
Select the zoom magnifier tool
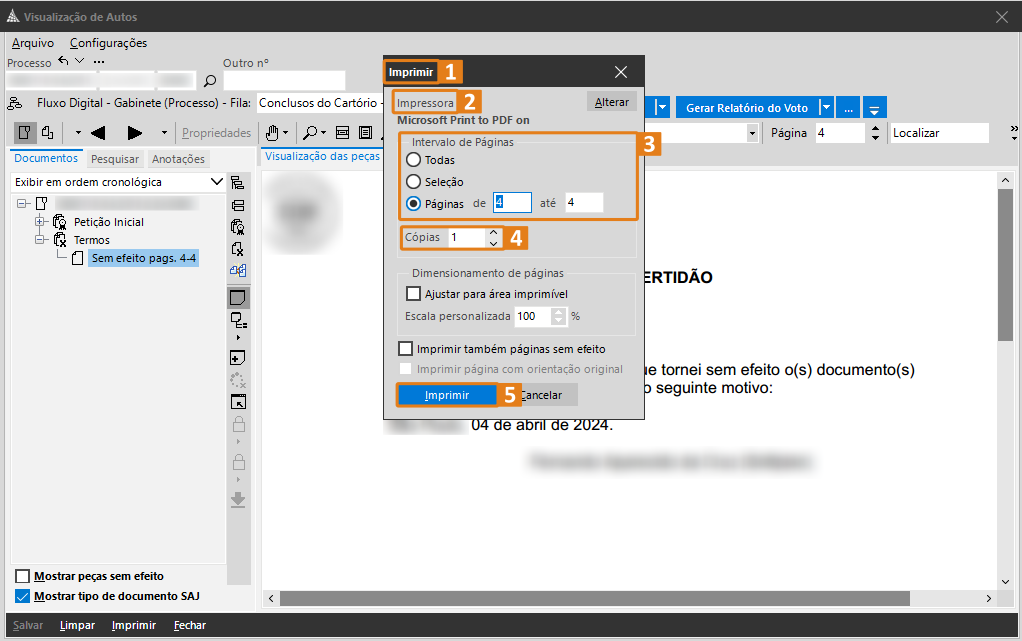310,133
